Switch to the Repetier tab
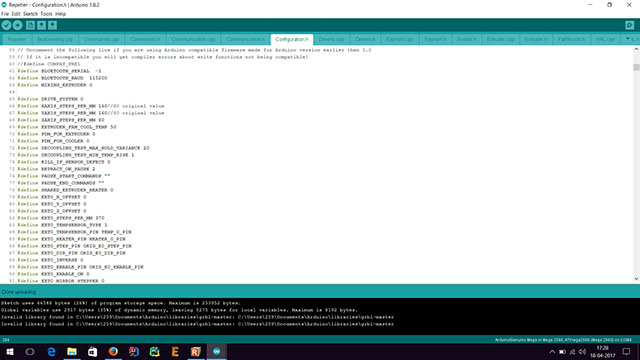Screen dimensions: 640x360 tap(17, 40)
